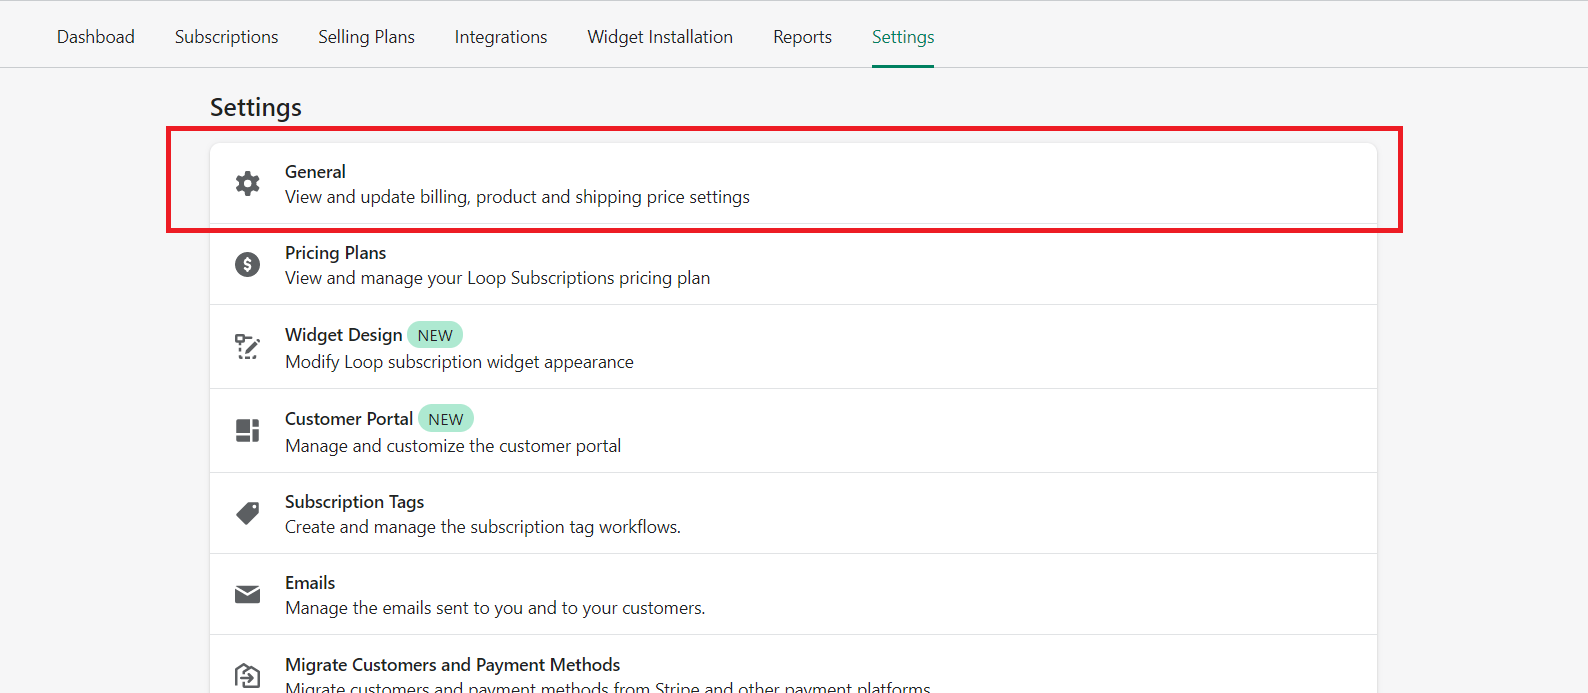Click the Subscription Tags tag icon
Screen dimensions: 1588x693
247,513
